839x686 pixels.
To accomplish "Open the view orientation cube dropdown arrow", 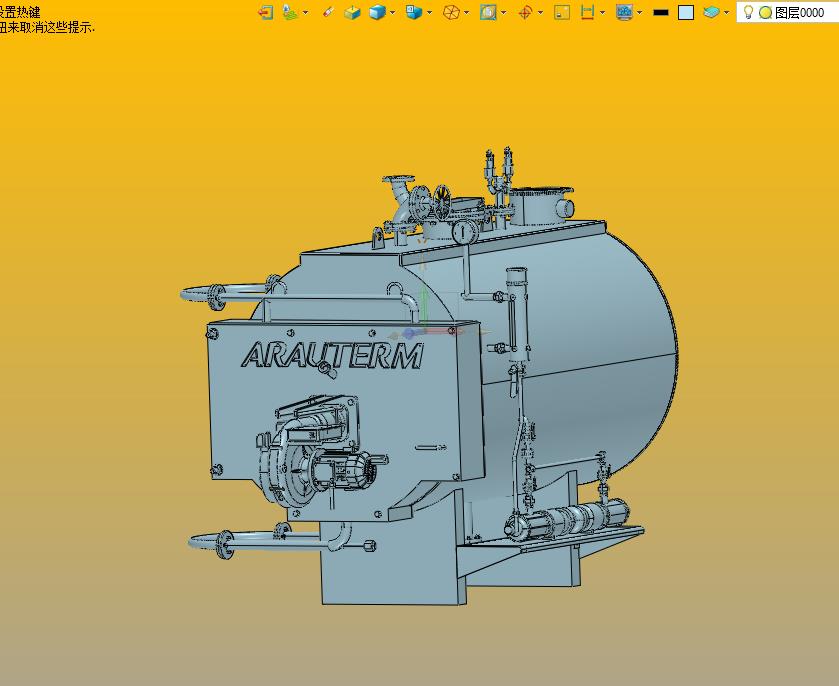I will 430,12.
